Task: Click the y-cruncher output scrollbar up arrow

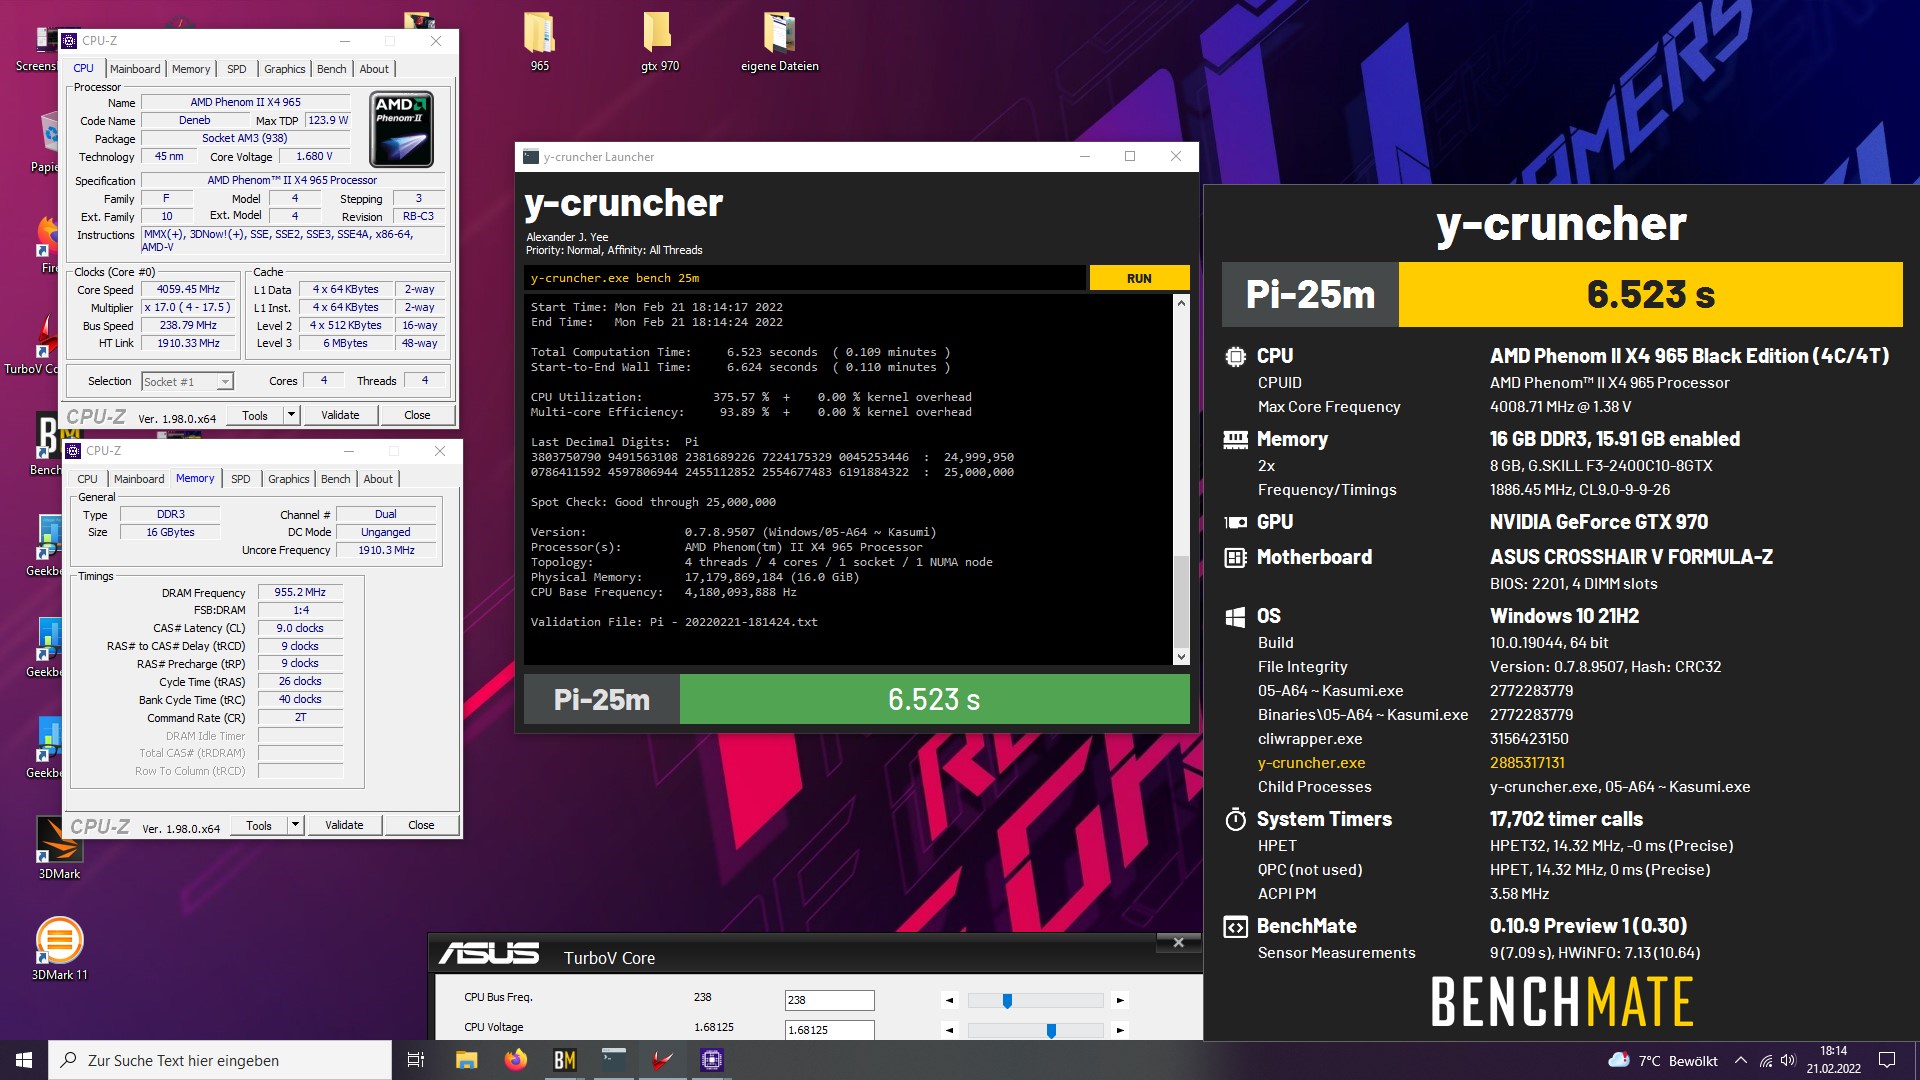Action: [1181, 302]
